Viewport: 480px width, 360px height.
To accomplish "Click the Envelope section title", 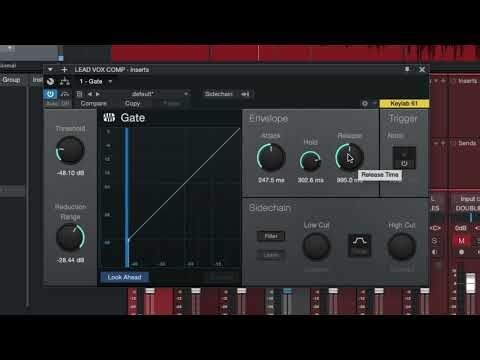I will point(268,118).
